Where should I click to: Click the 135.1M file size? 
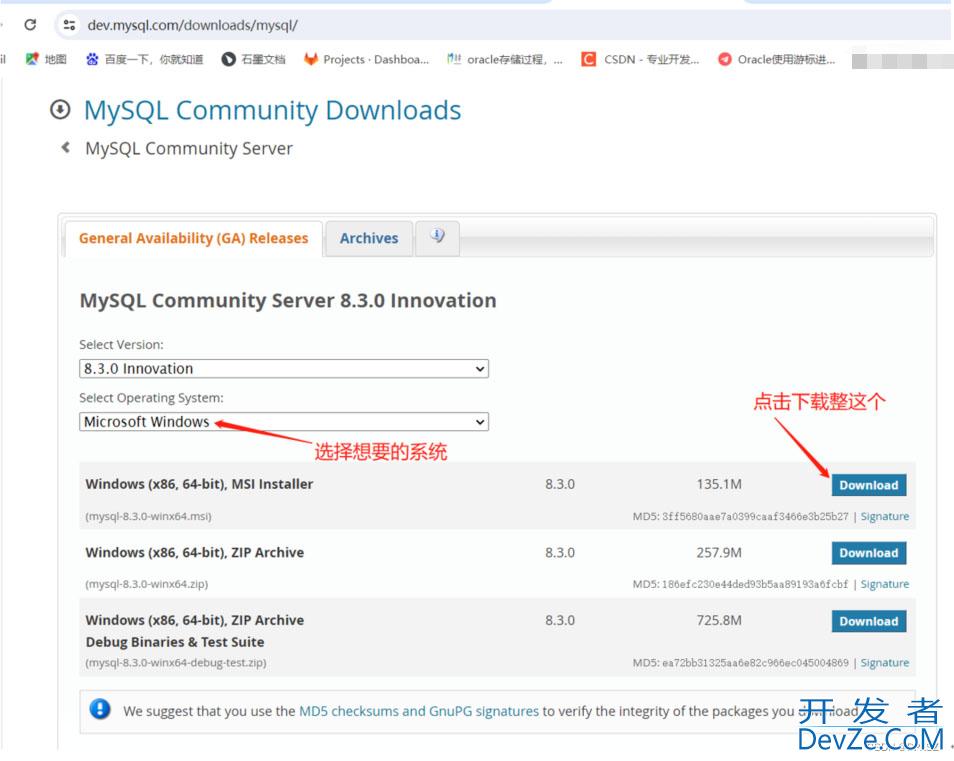719,484
